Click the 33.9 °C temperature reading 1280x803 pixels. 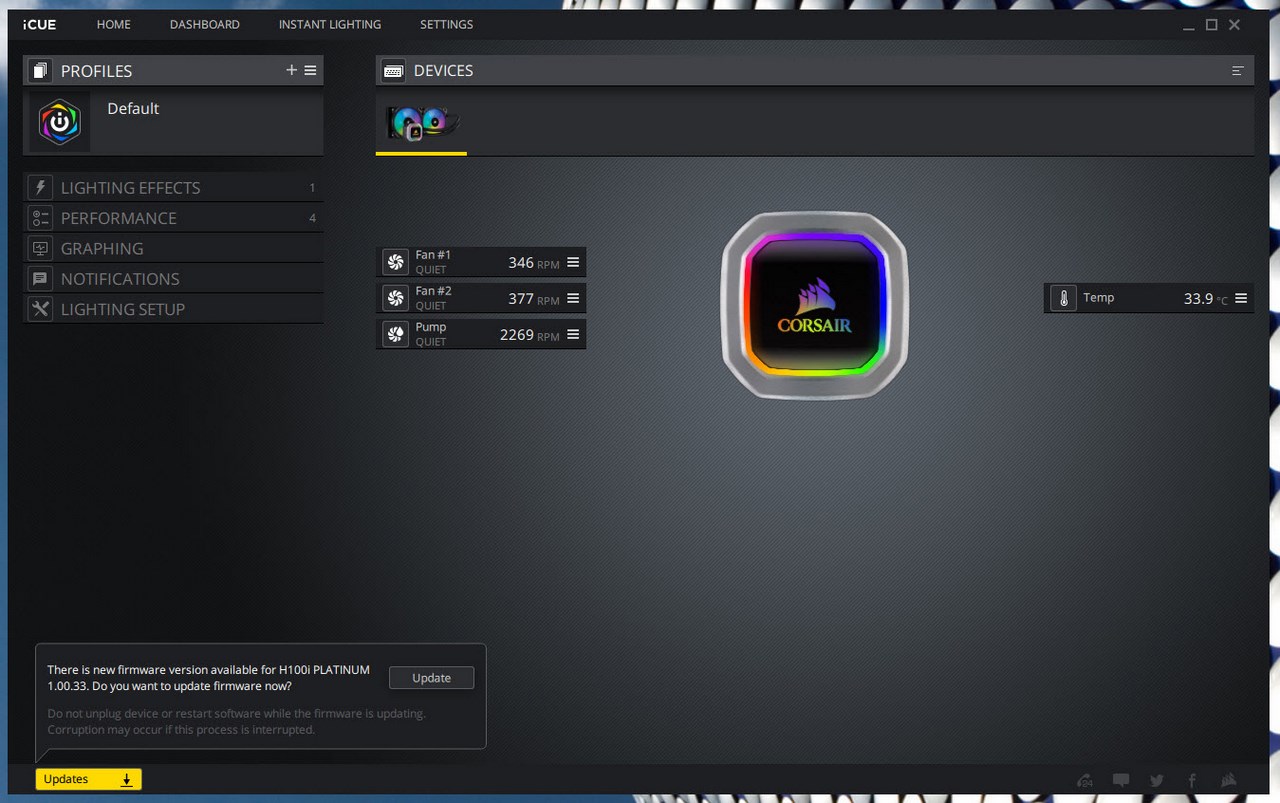1206,299
